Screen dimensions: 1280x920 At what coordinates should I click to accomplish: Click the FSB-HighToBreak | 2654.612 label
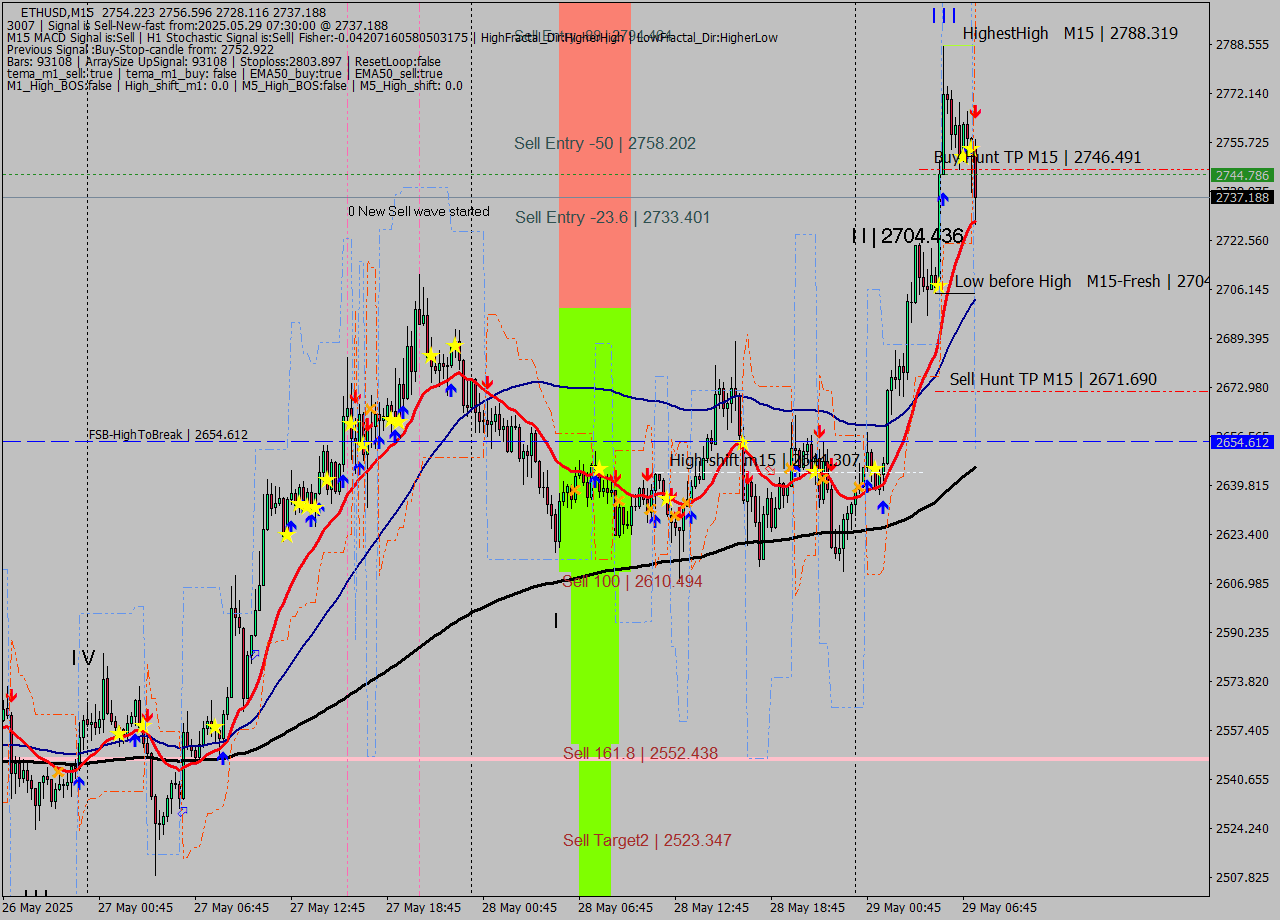pos(170,435)
